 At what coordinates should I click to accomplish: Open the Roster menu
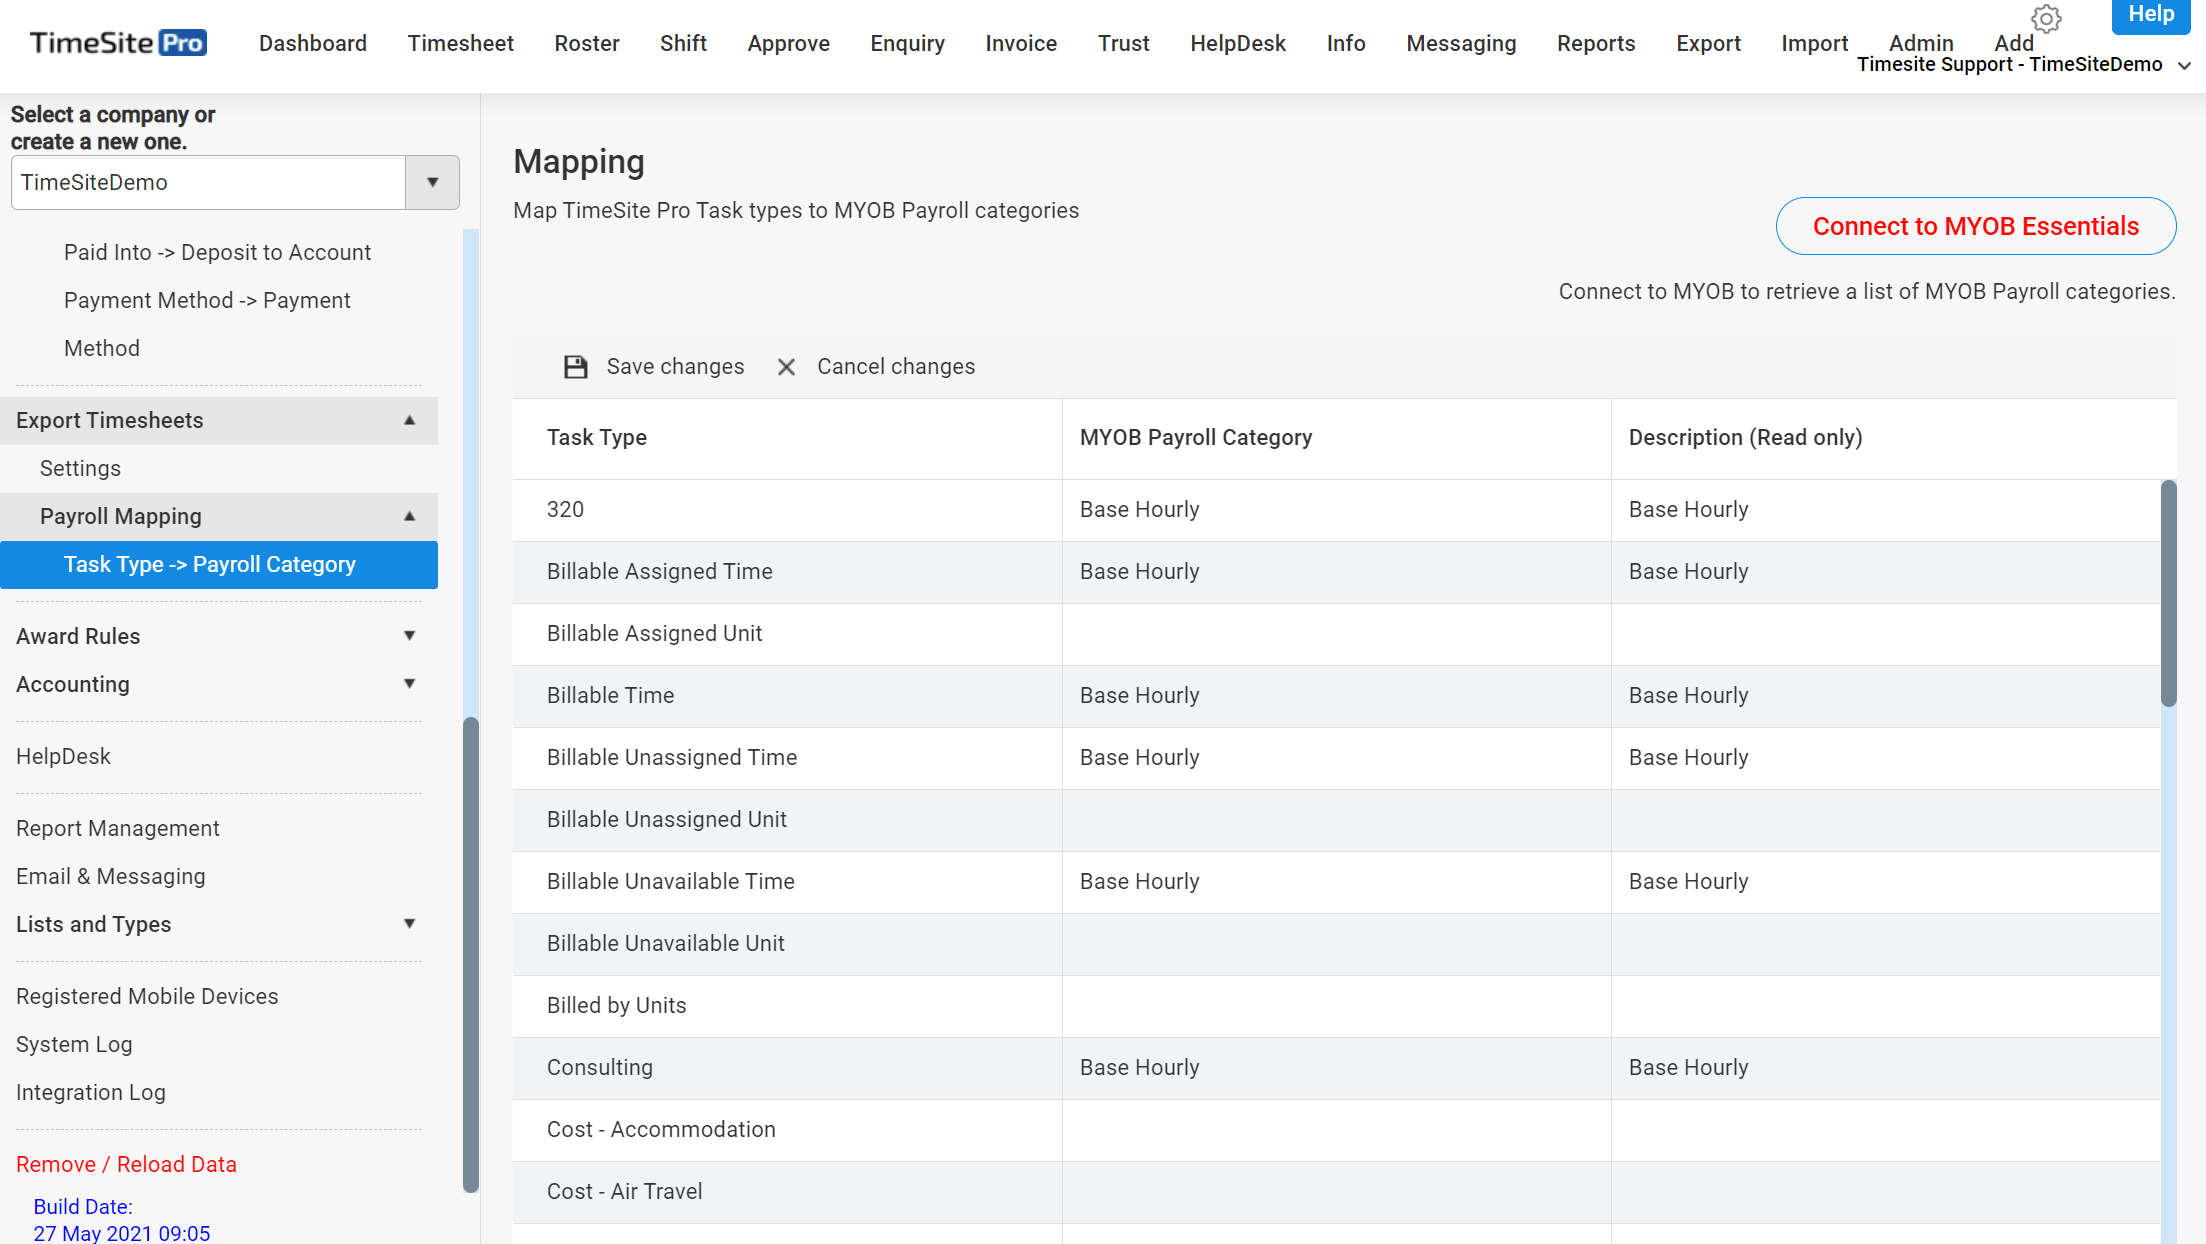[x=587, y=43]
